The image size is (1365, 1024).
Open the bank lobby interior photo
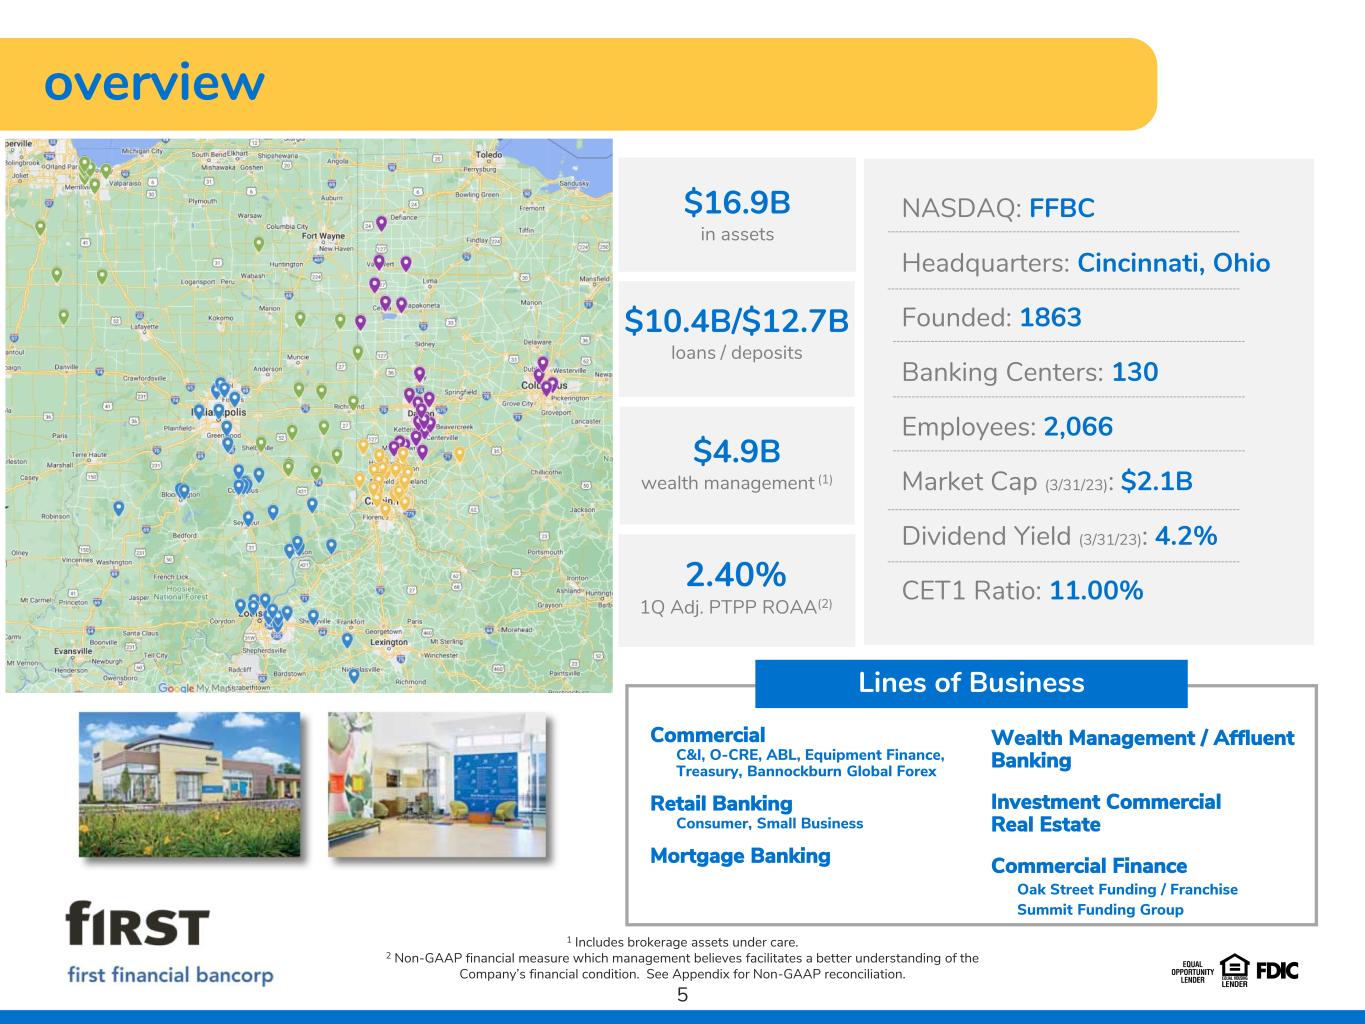pos(437,785)
